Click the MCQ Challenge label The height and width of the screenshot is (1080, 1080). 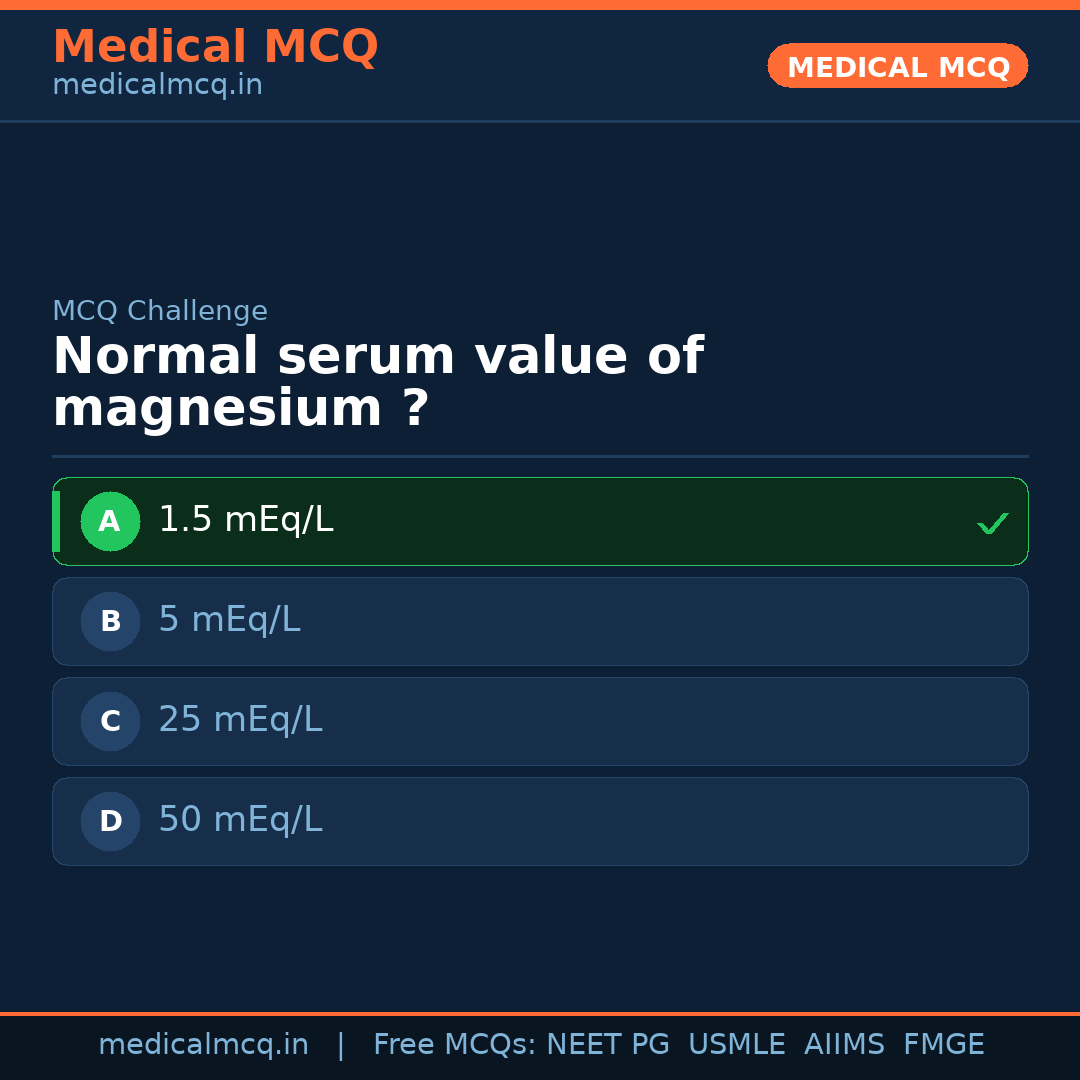[x=160, y=311]
